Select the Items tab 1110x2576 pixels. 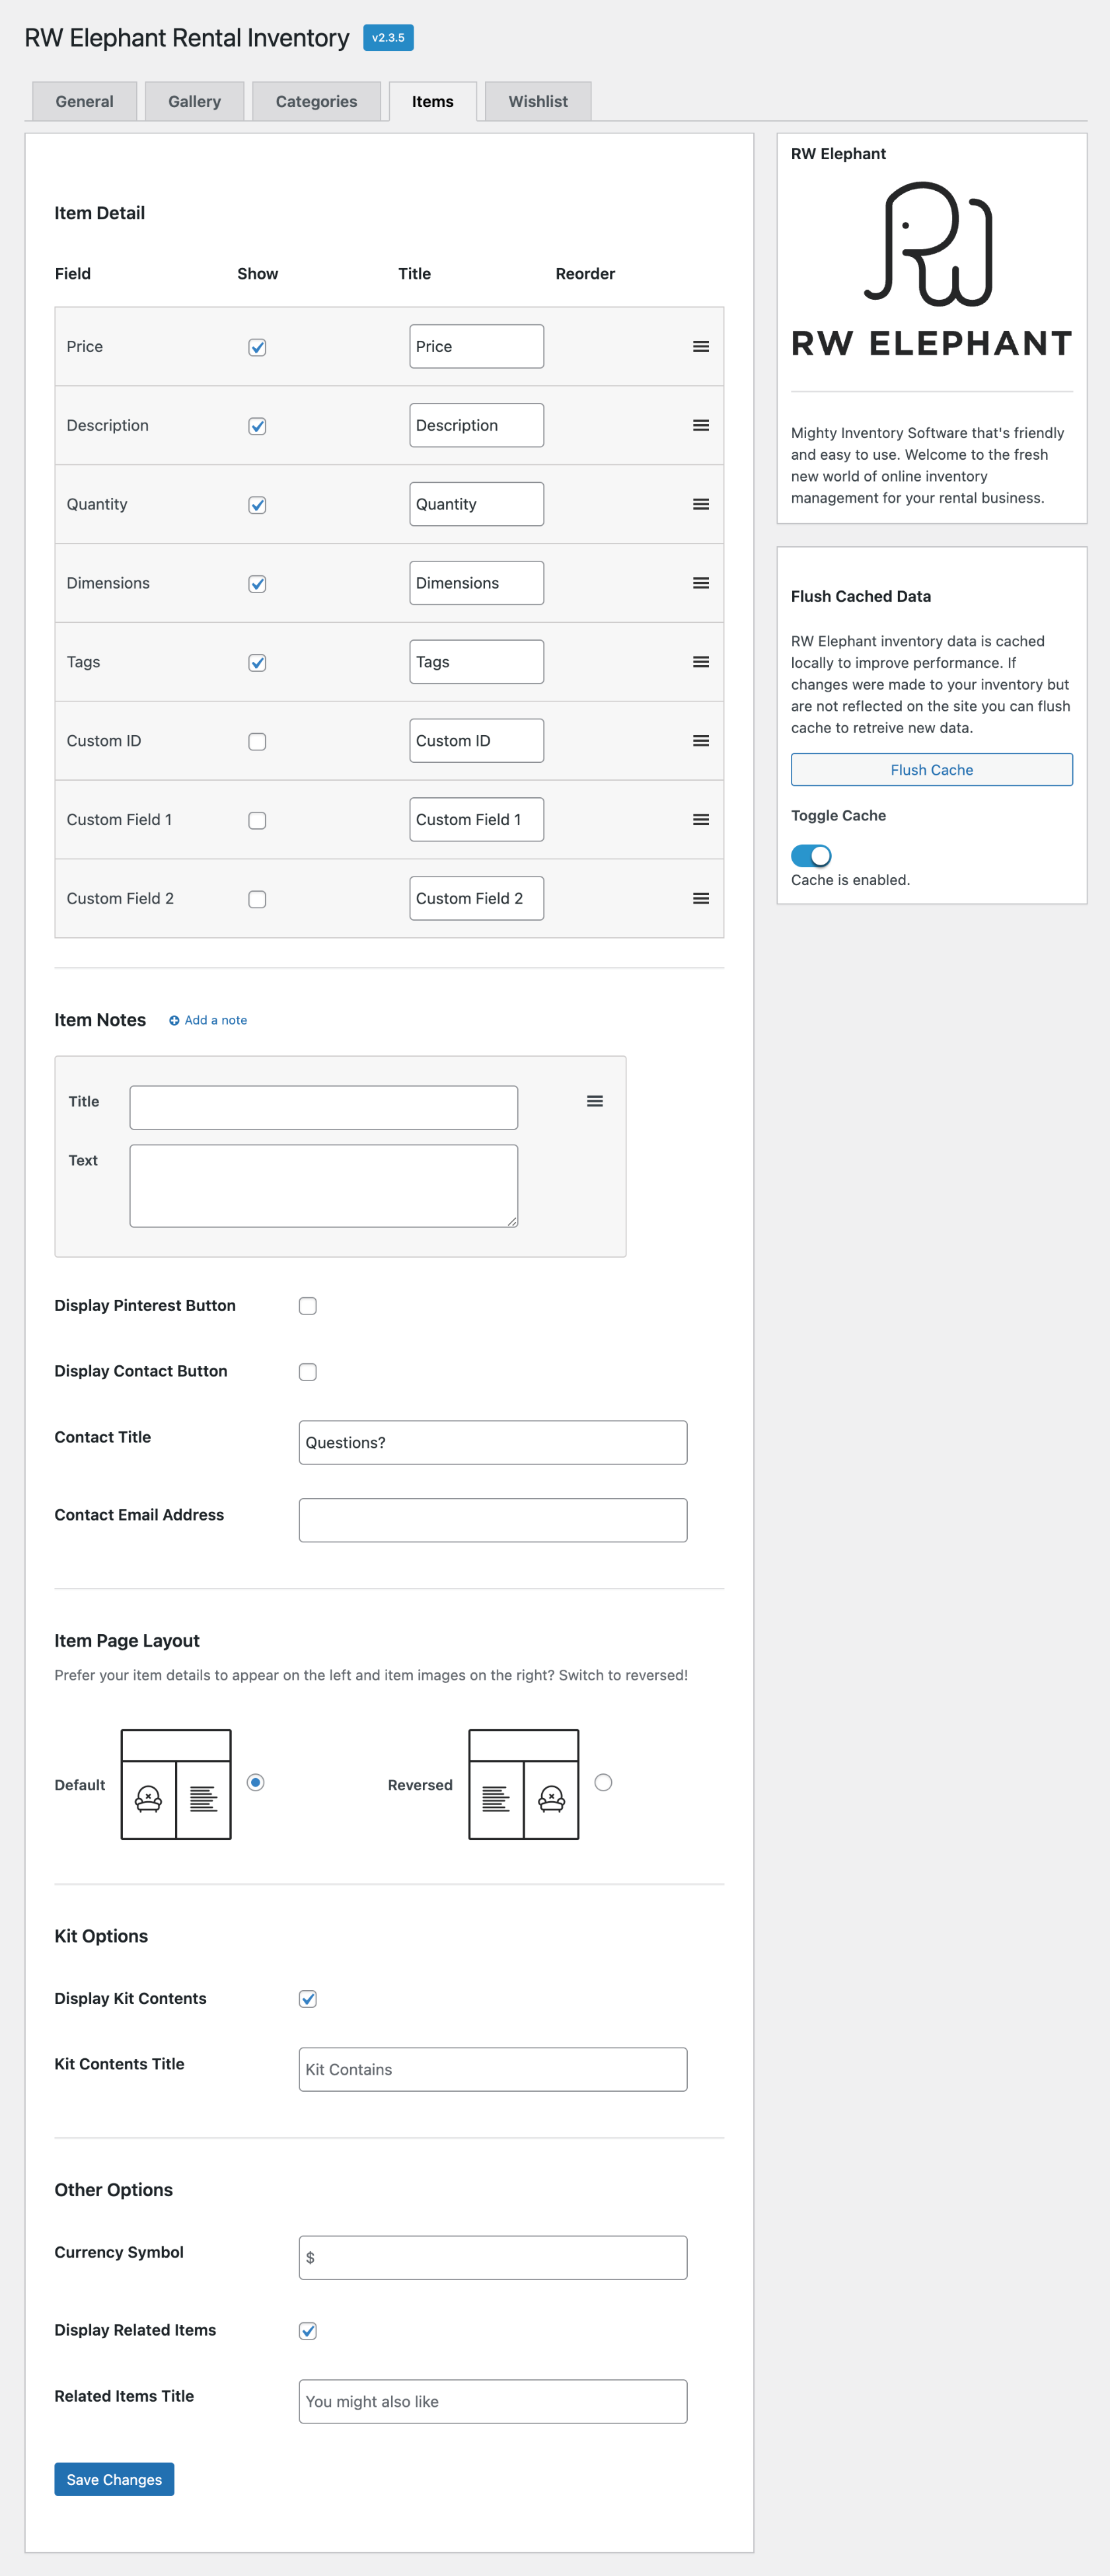pos(433,101)
